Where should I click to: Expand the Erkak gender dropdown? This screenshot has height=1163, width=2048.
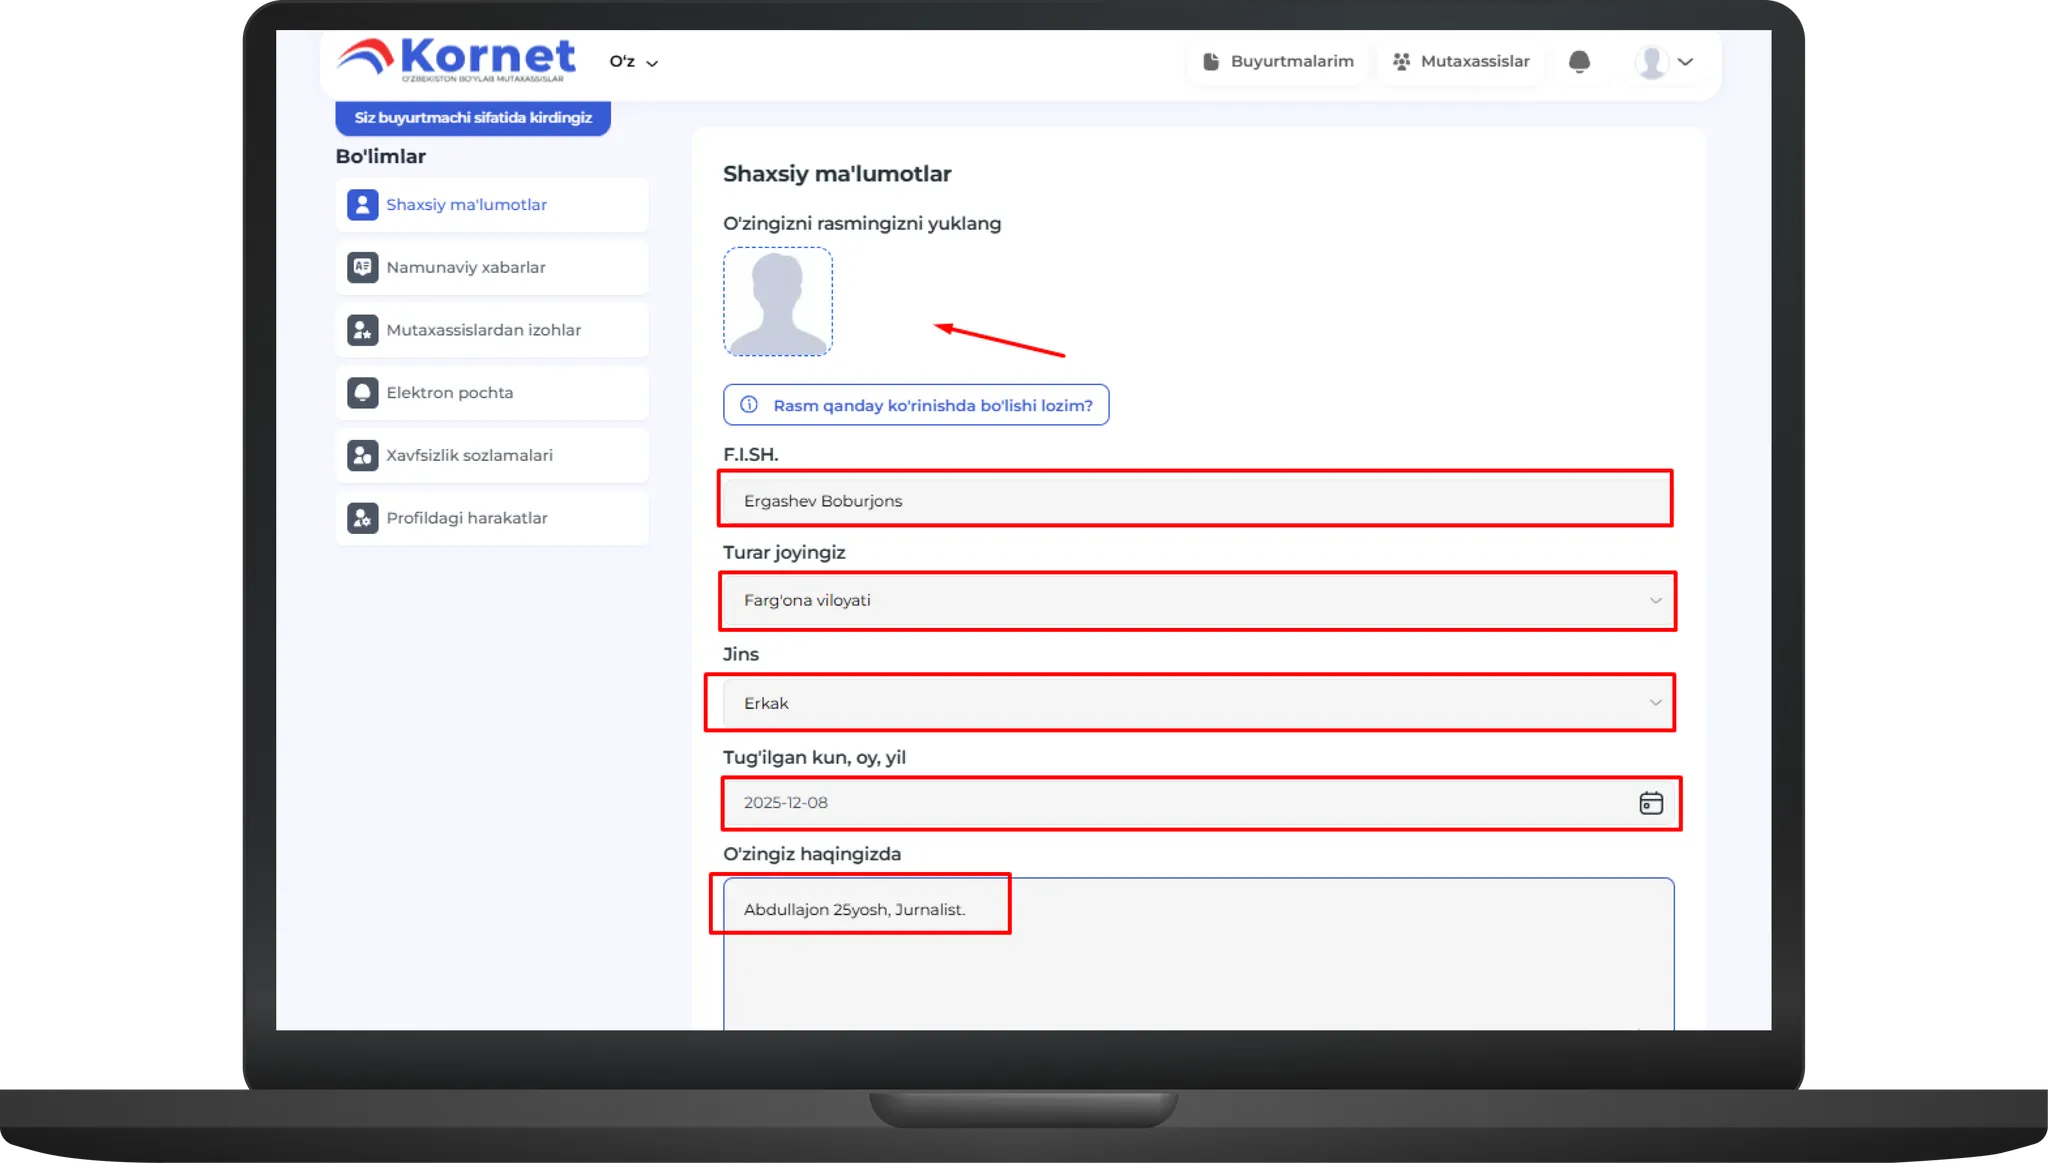pos(1654,703)
